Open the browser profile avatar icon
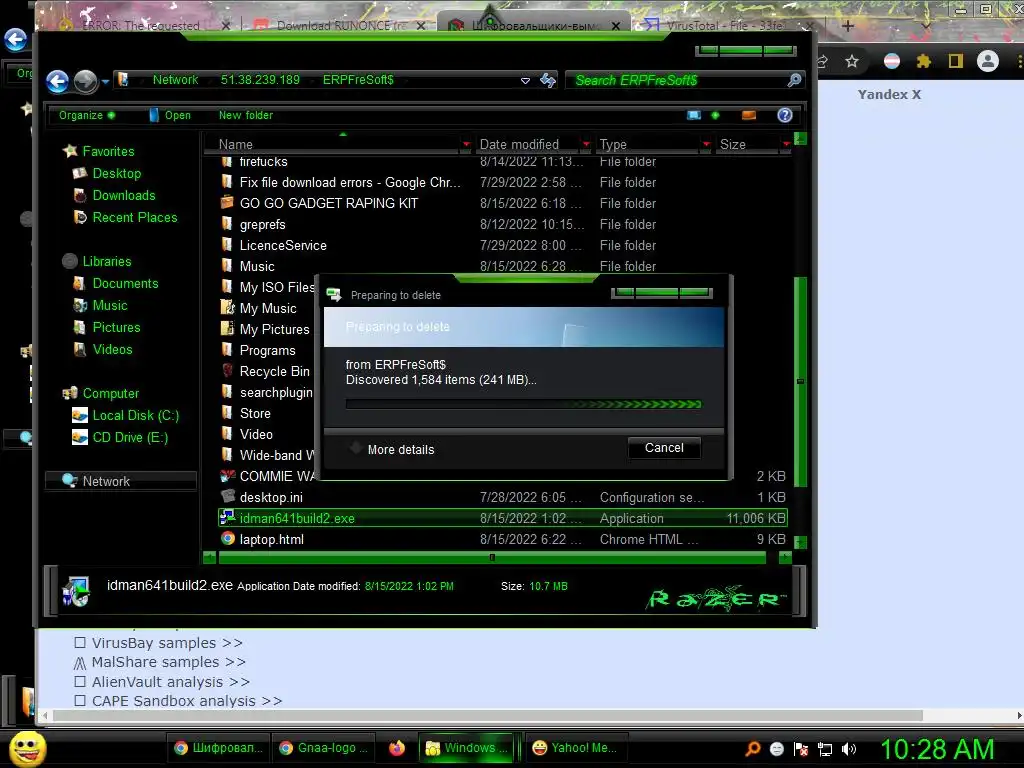The width and height of the screenshot is (1024, 768). click(x=987, y=61)
